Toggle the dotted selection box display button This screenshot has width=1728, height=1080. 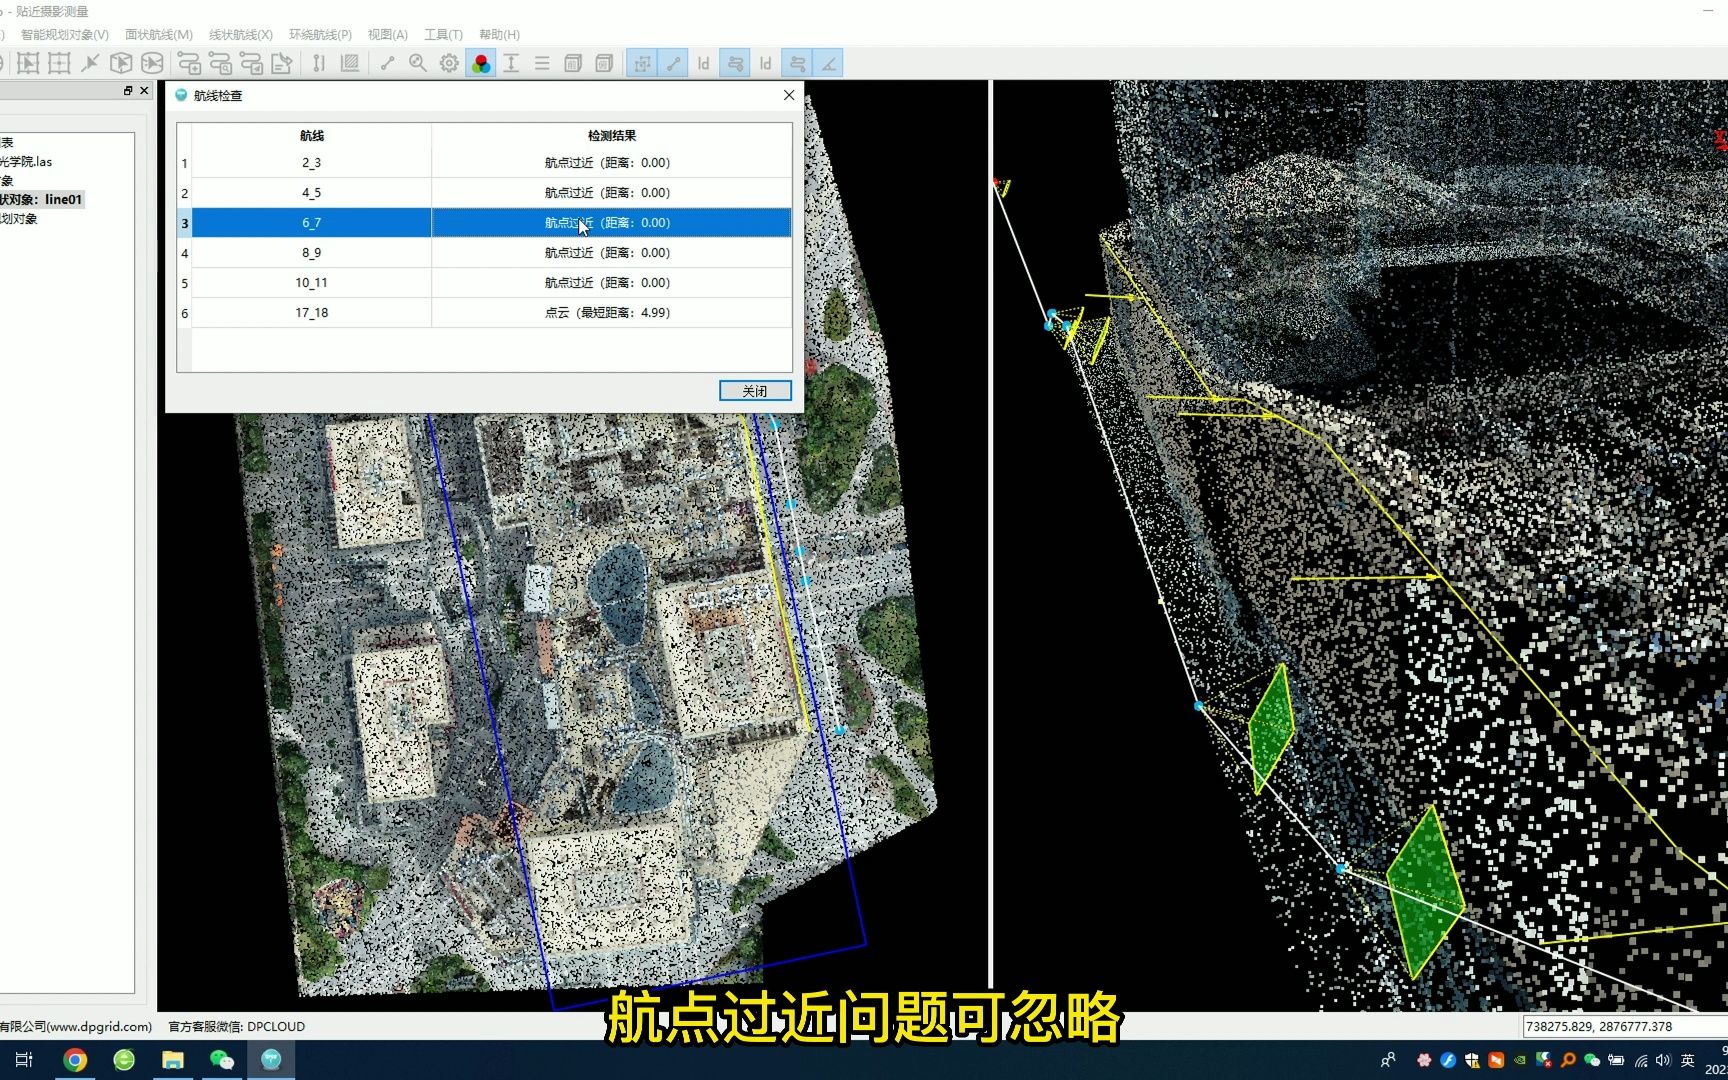tap(642, 63)
